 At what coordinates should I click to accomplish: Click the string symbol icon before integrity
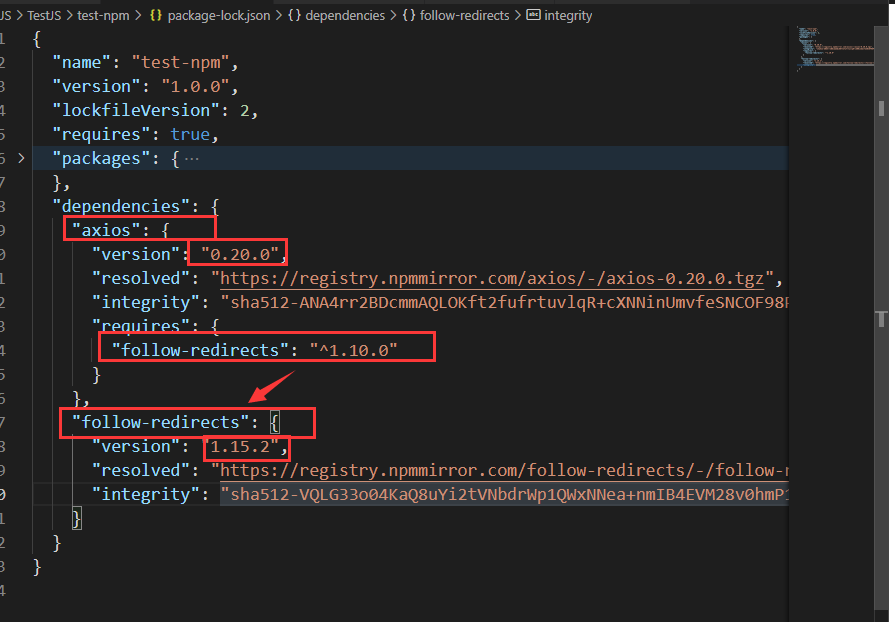click(x=533, y=16)
